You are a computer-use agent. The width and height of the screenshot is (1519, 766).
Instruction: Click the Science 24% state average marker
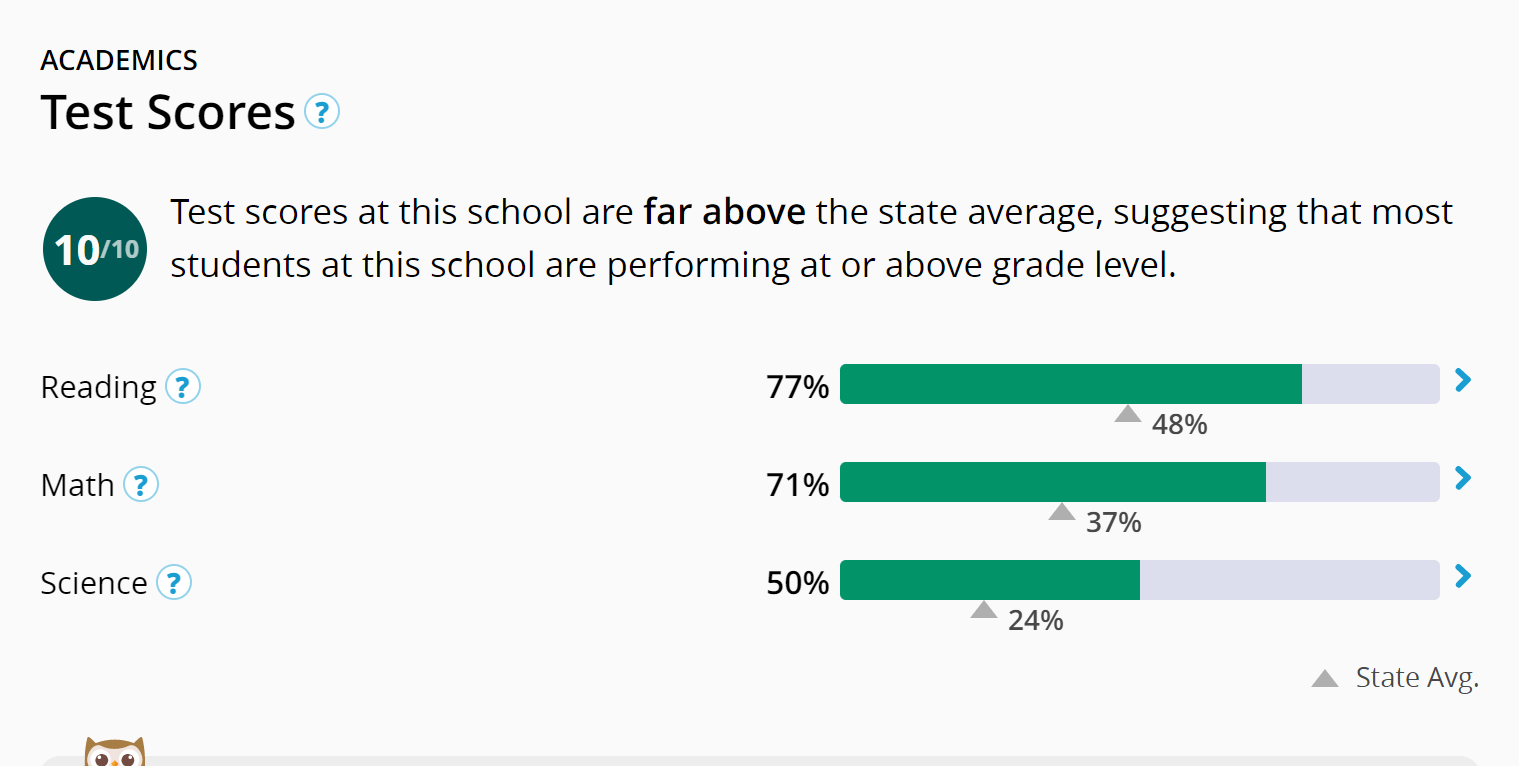(x=984, y=610)
